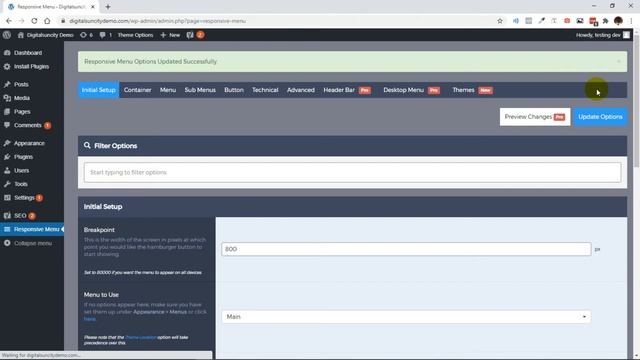Image resolution: width=640 pixels, height=360 pixels.
Task: Open Settings in the sidebar
Action: pos(24,198)
